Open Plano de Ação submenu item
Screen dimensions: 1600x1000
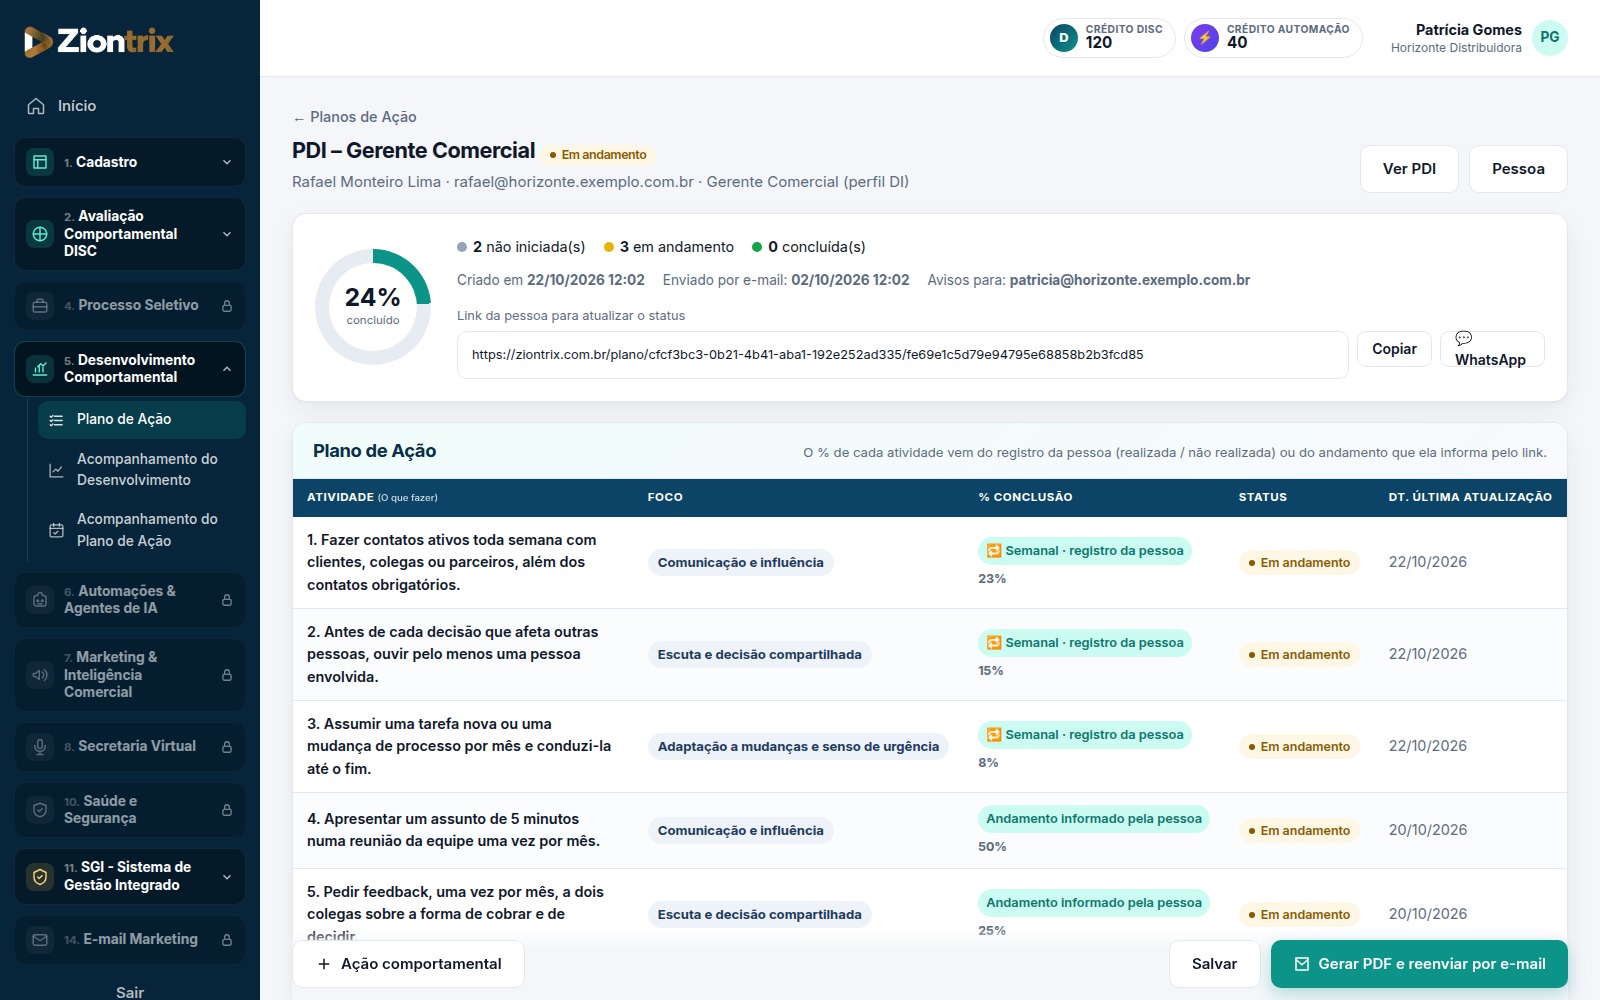(142, 420)
